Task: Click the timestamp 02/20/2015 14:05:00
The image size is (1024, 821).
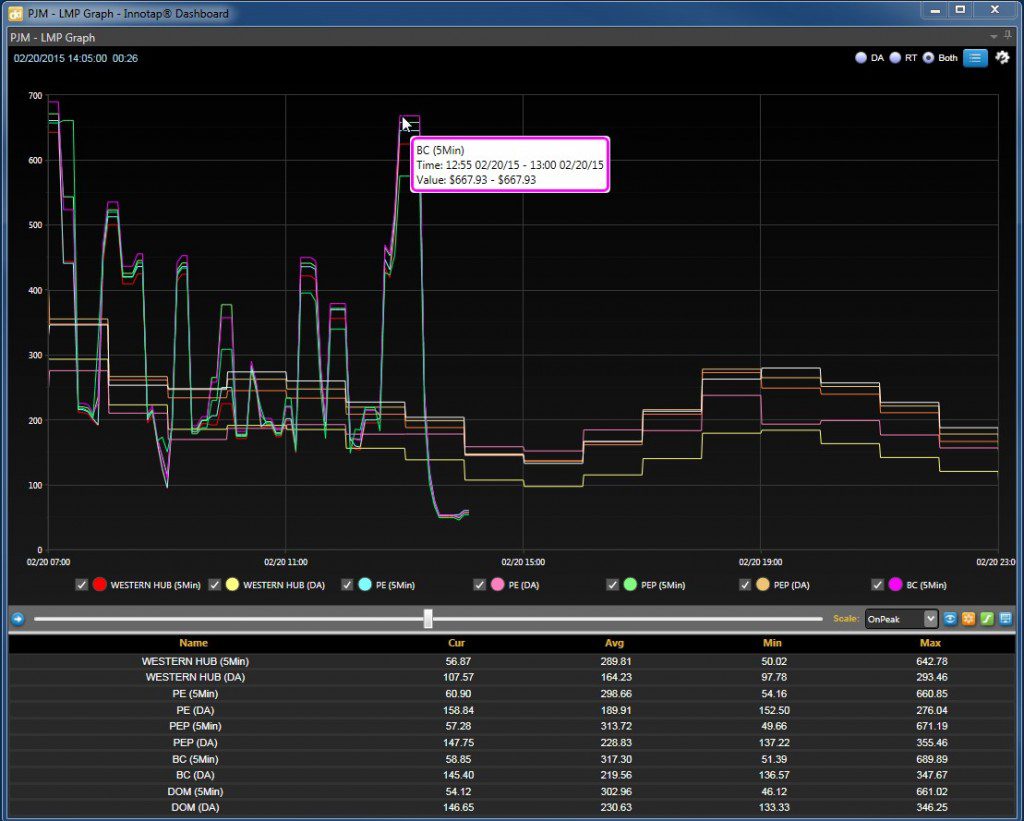Action: (x=60, y=58)
